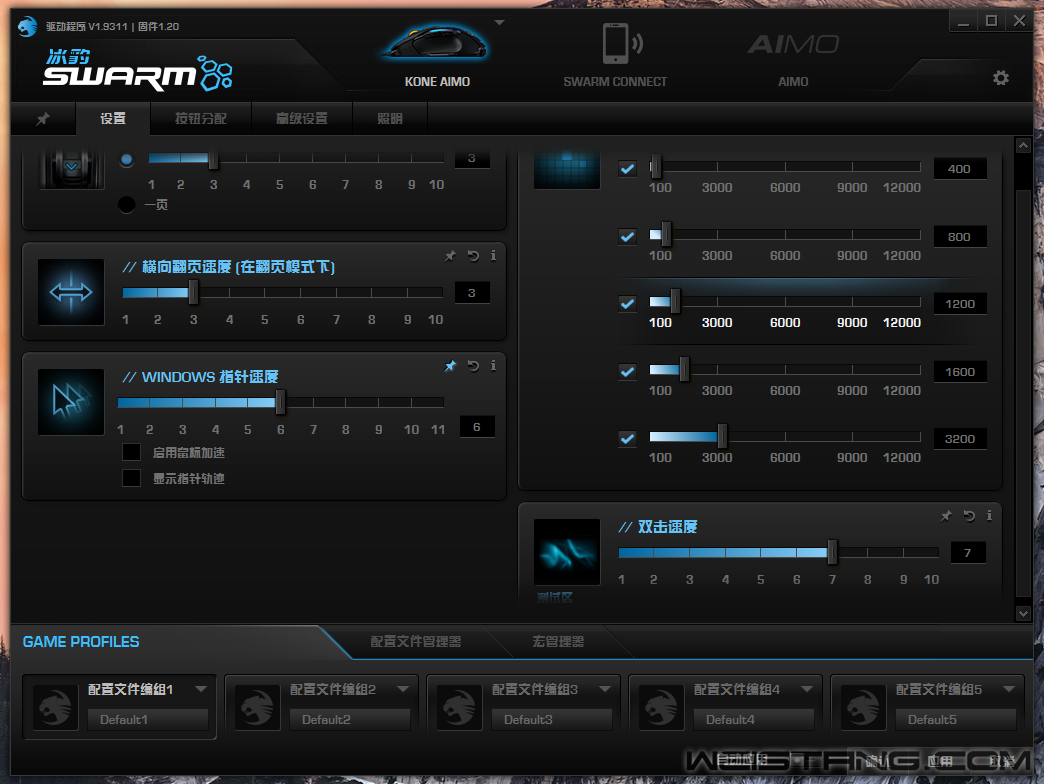Pin the WINDOWS 指针速度 panel
This screenshot has height=784, width=1044.
451,365
